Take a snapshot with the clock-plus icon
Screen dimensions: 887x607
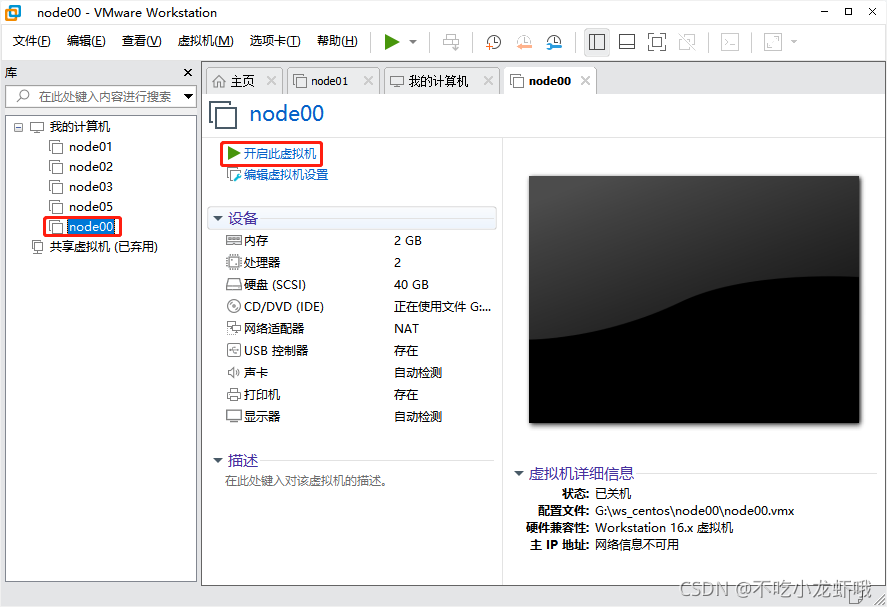[x=493, y=42]
